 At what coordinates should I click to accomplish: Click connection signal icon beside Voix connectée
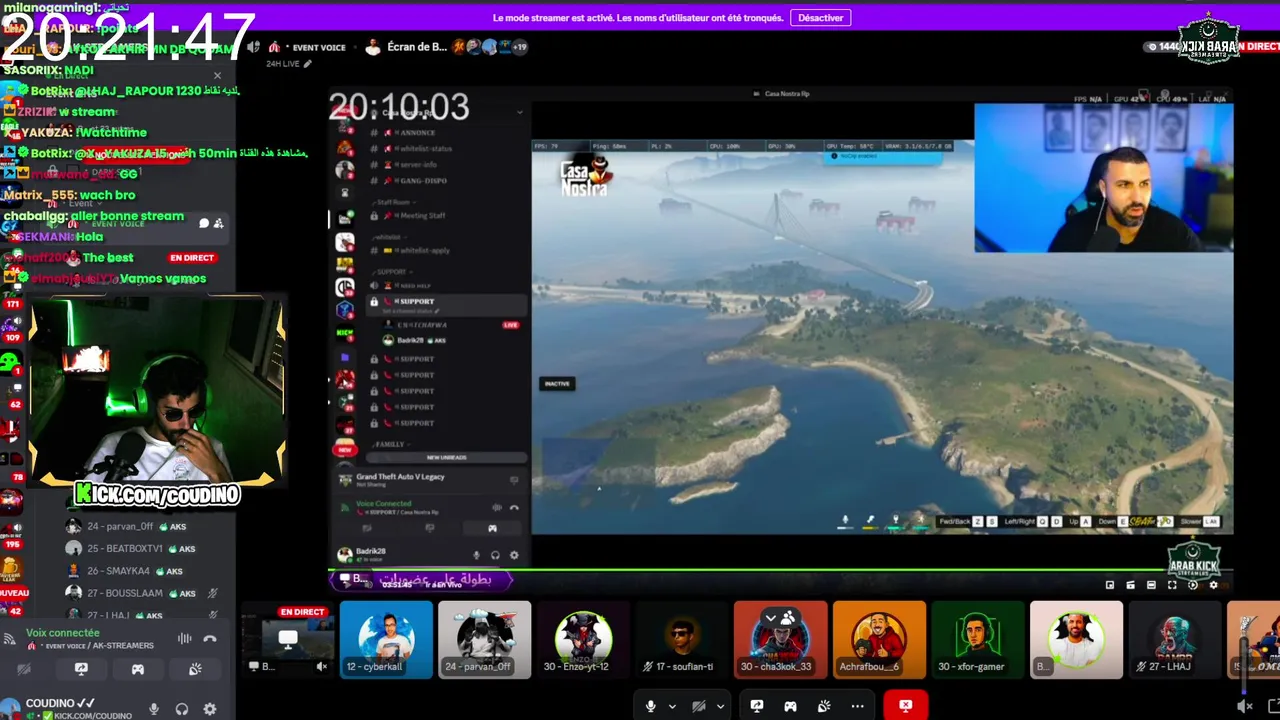tap(9, 639)
